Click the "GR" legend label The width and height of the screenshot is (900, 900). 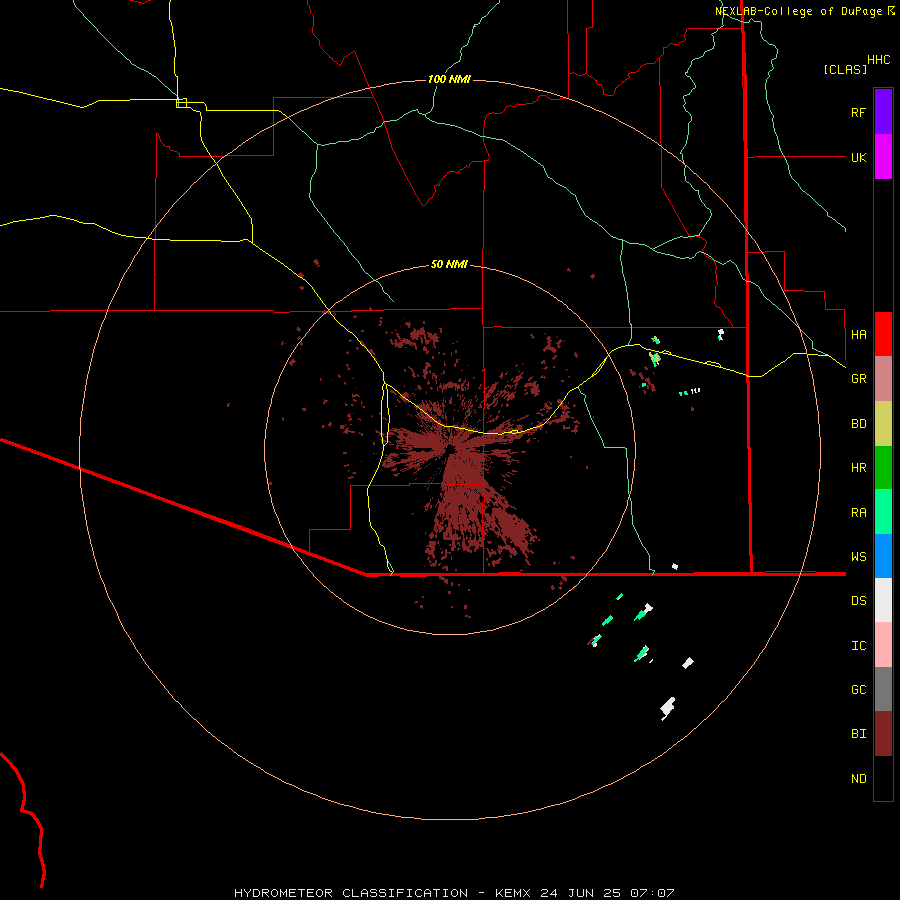click(858, 379)
